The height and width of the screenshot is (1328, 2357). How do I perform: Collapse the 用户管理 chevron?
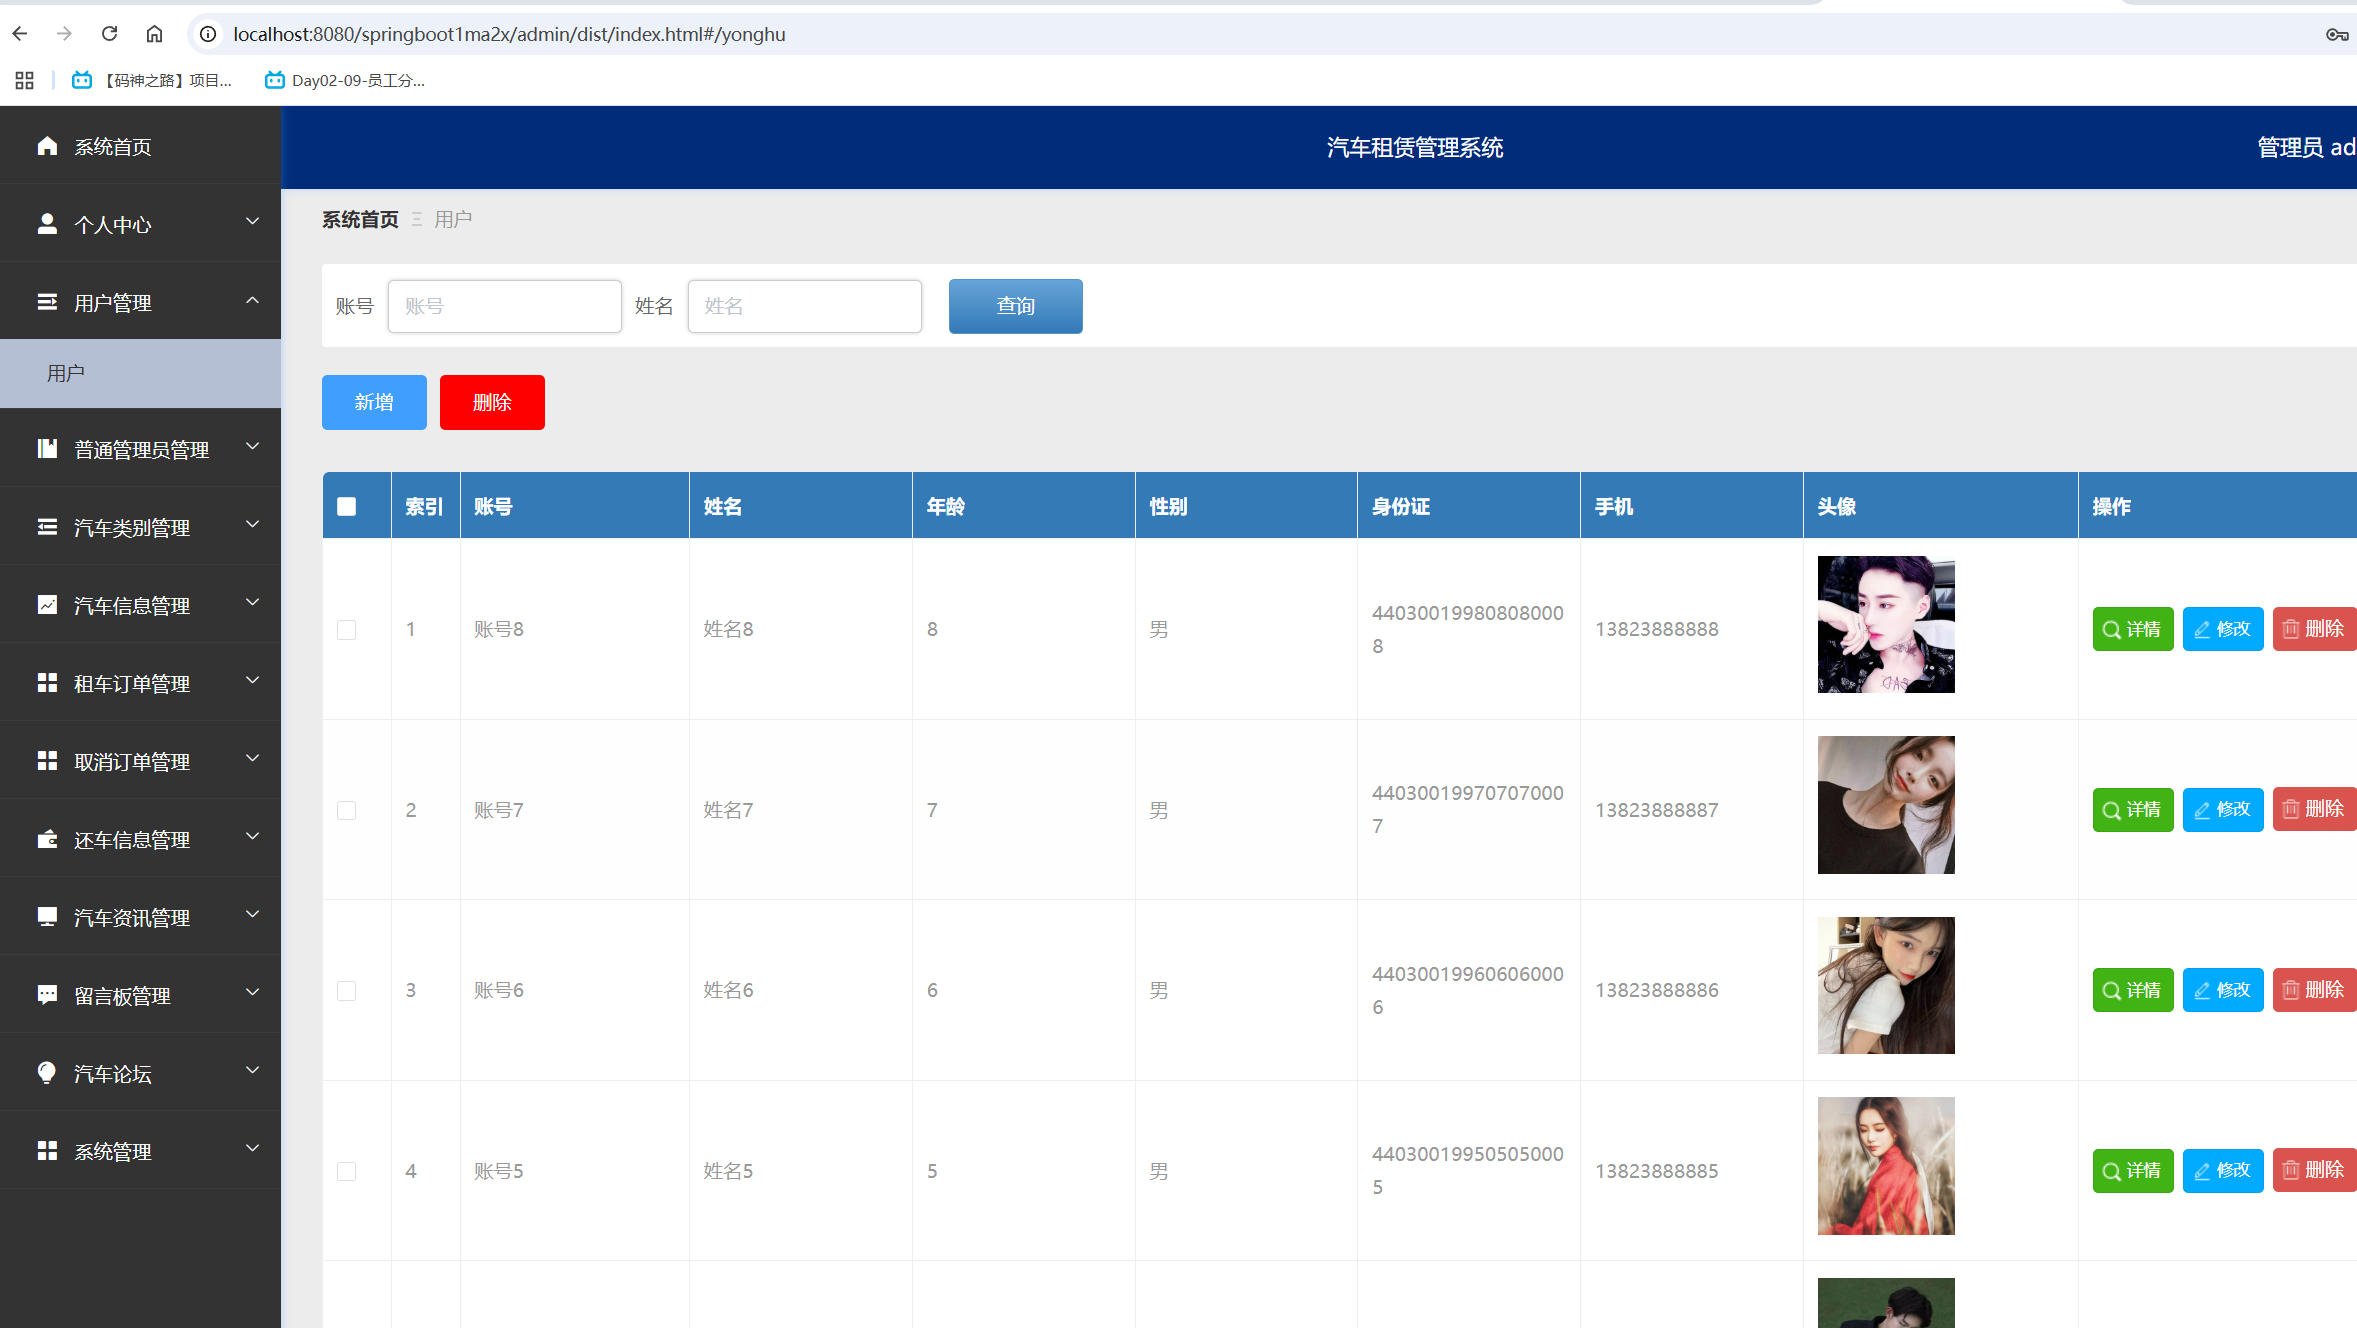click(x=253, y=300)
